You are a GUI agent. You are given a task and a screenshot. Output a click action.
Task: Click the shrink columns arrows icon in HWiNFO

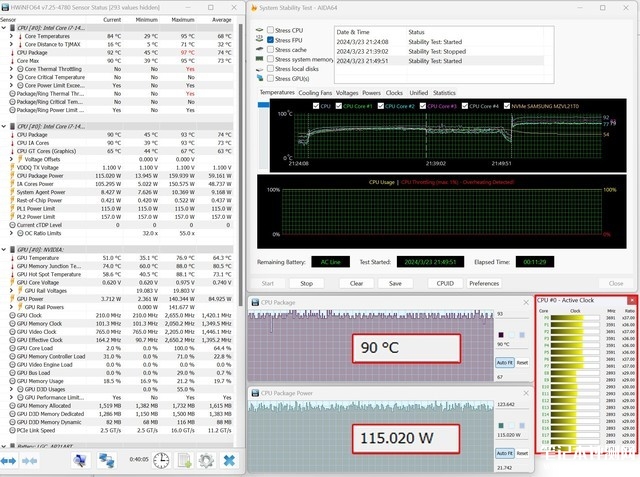(x=29, y=461)
